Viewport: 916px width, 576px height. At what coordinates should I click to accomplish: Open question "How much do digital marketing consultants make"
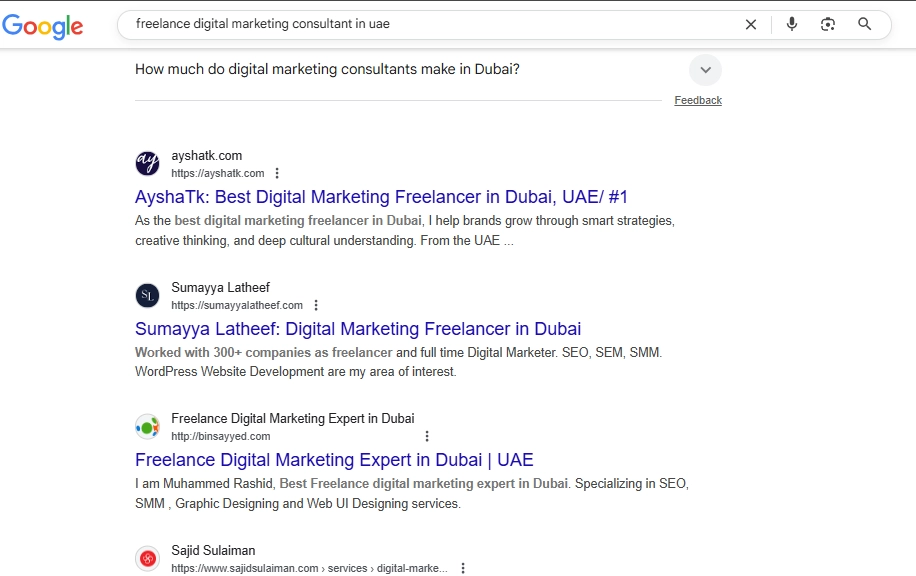tap(327, 70)
